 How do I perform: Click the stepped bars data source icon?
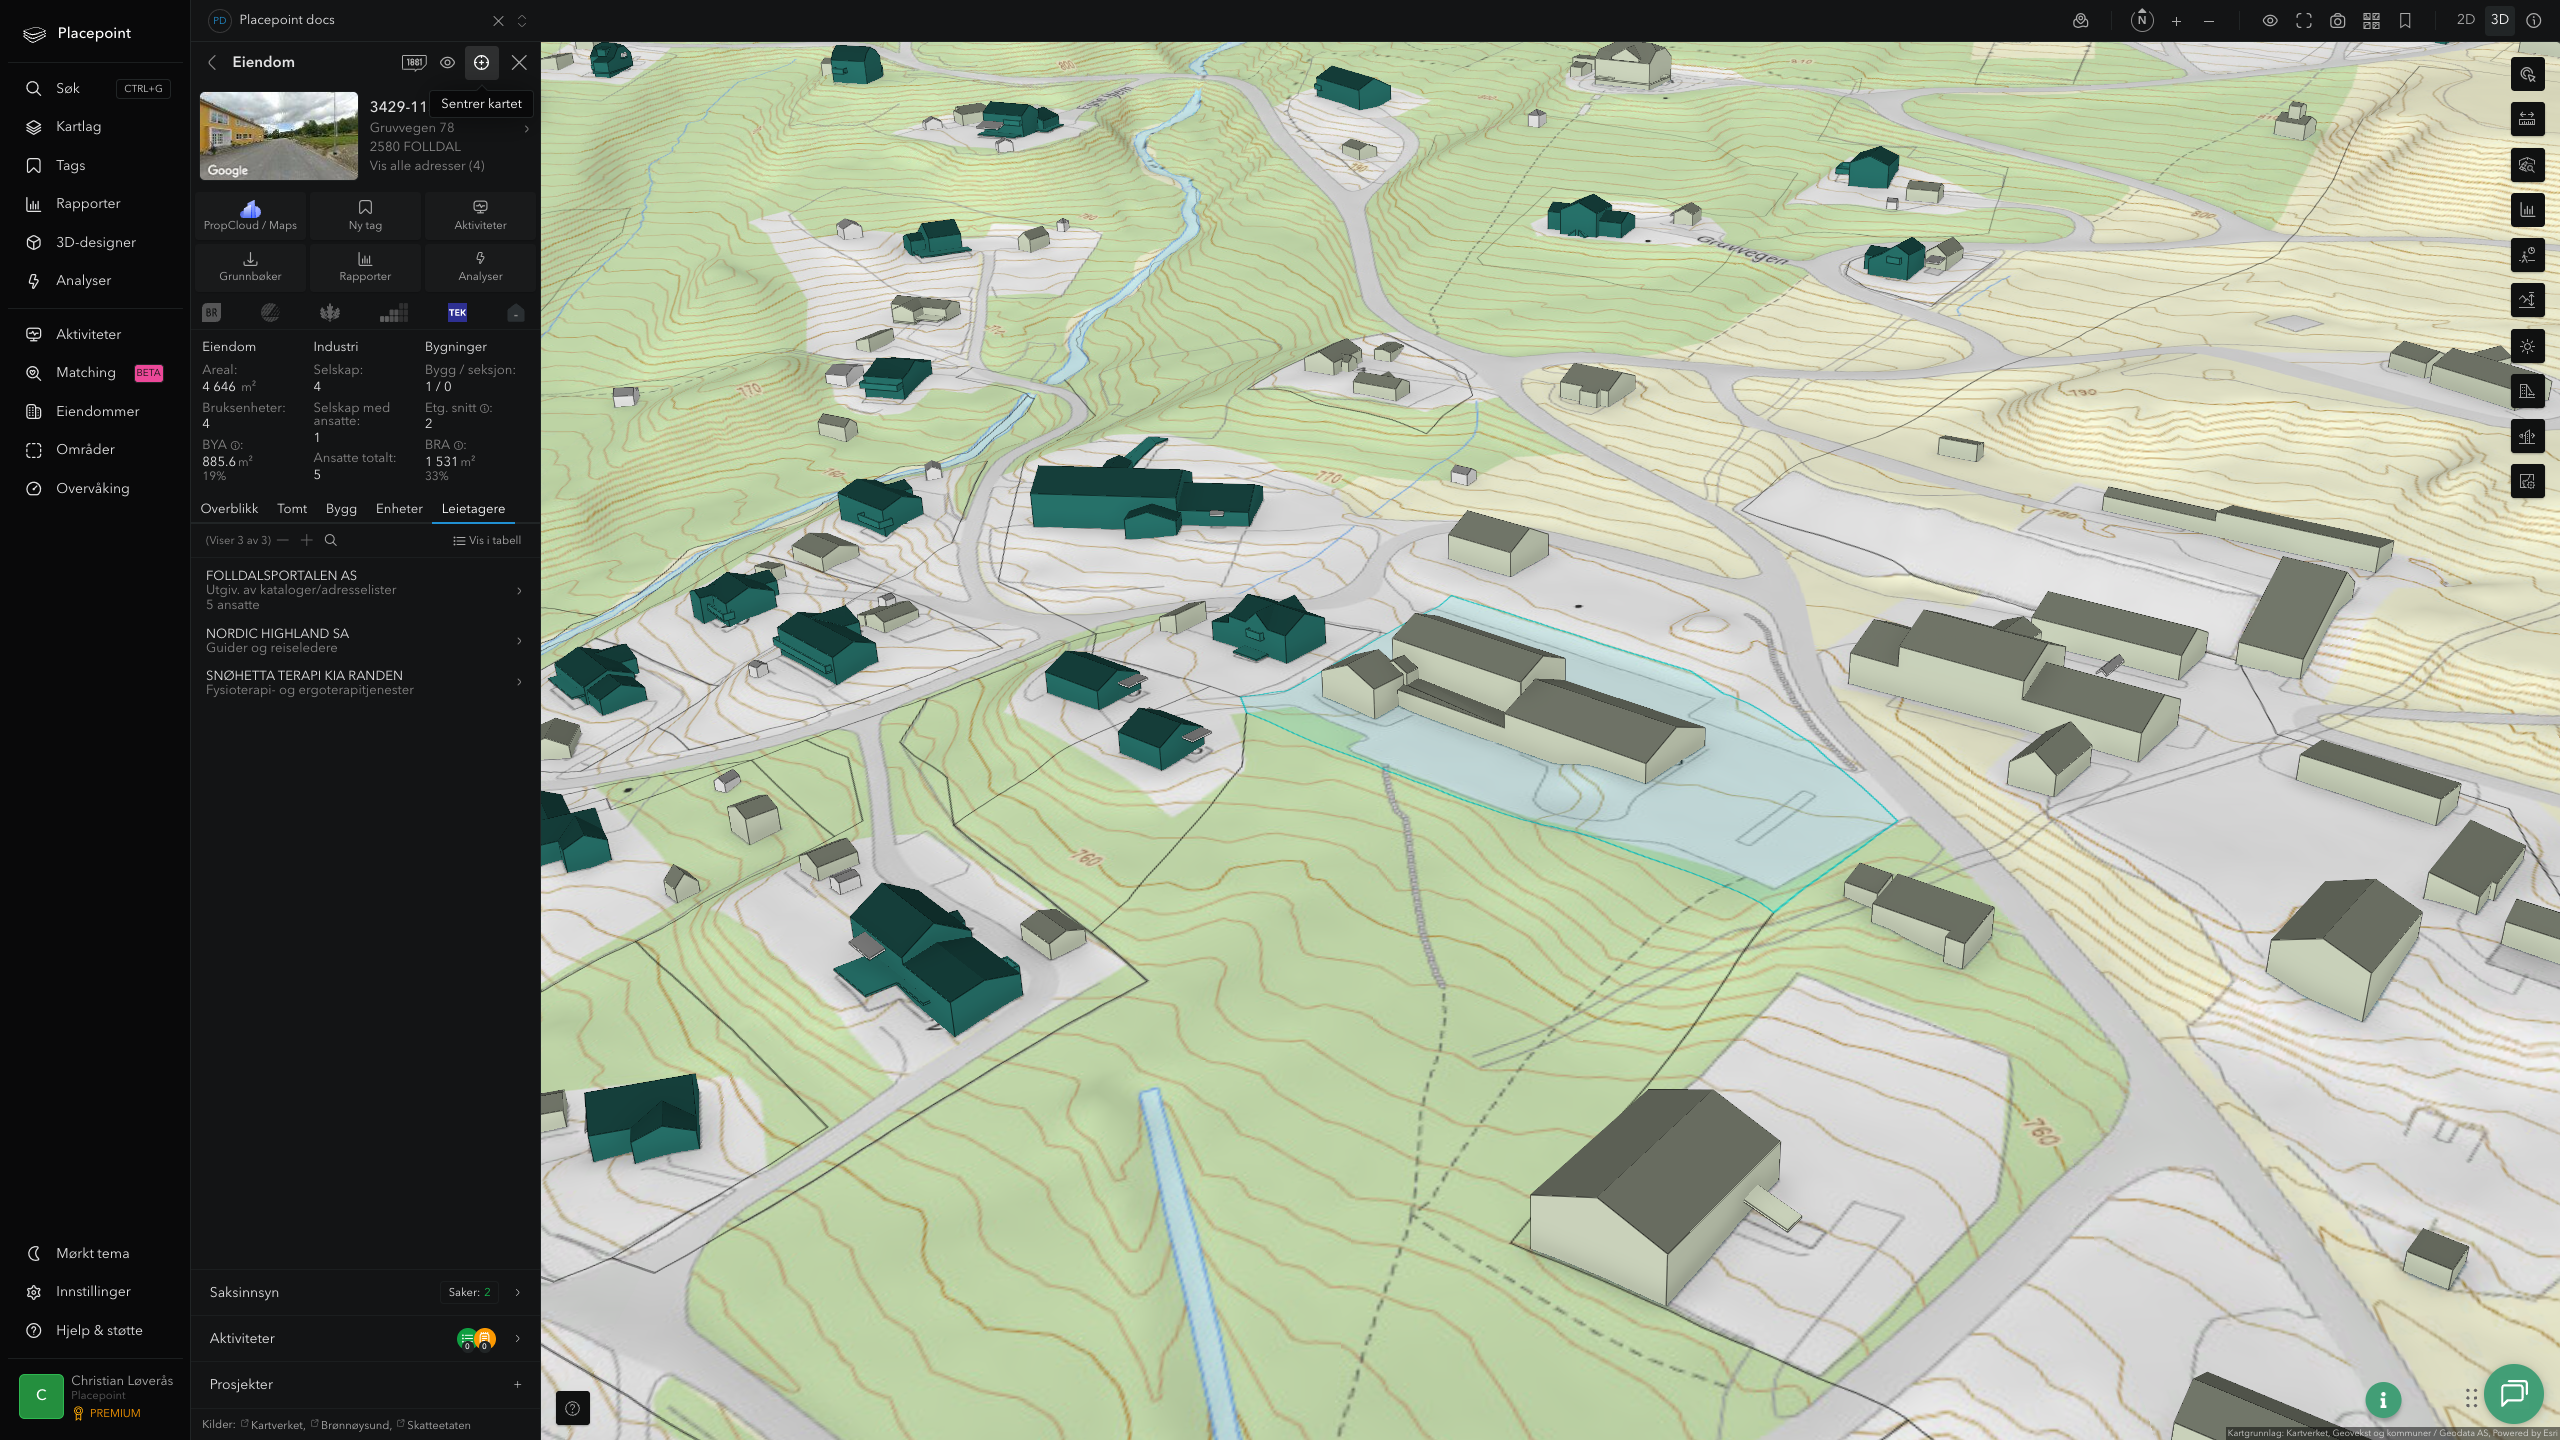(x=394, y=313)
